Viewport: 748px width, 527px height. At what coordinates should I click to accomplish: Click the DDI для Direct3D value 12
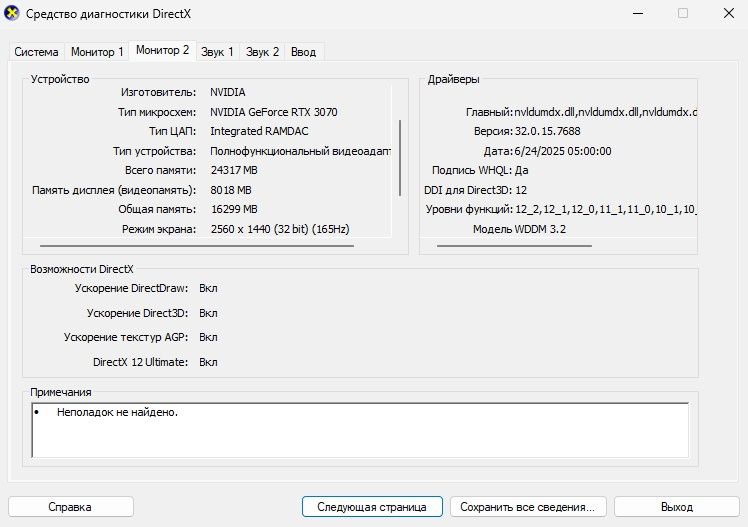521,190
